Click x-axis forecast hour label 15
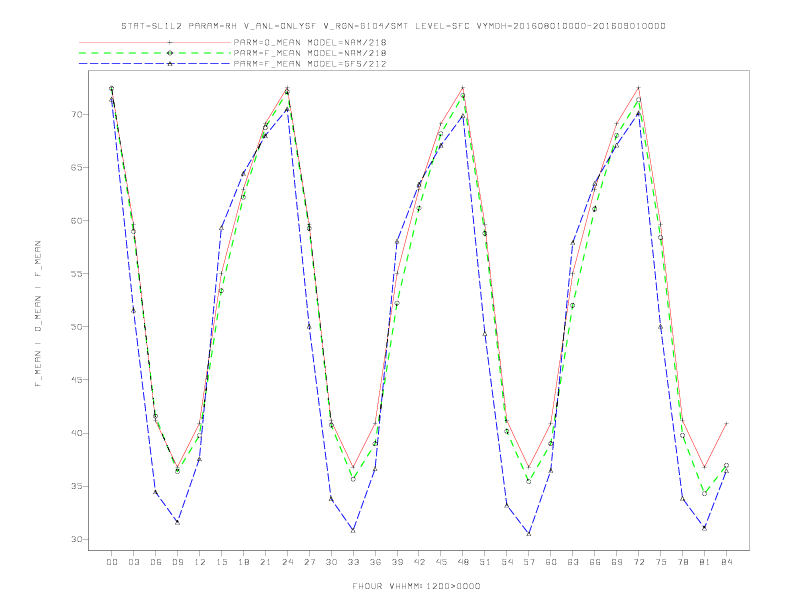The height and width of the screenshot is (612, 792). point(221,562)
